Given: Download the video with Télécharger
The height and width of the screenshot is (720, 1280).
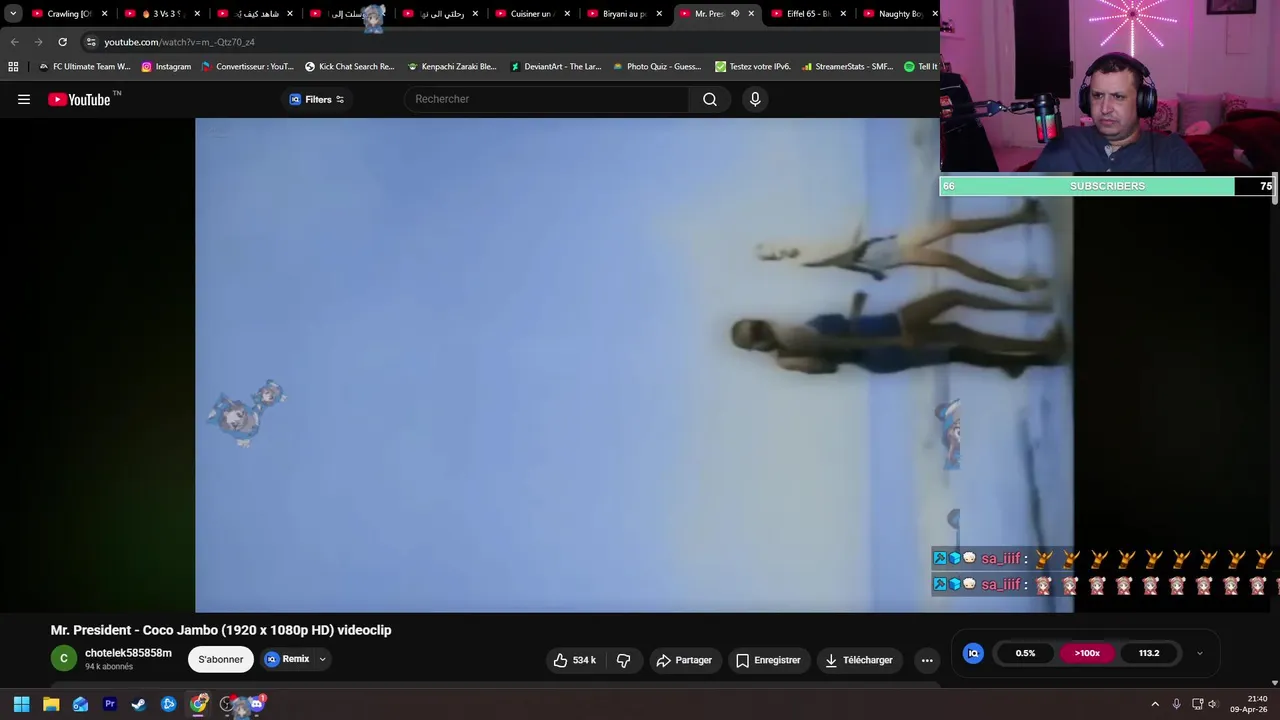Looking at the screenshot, I should click(858, 660).
